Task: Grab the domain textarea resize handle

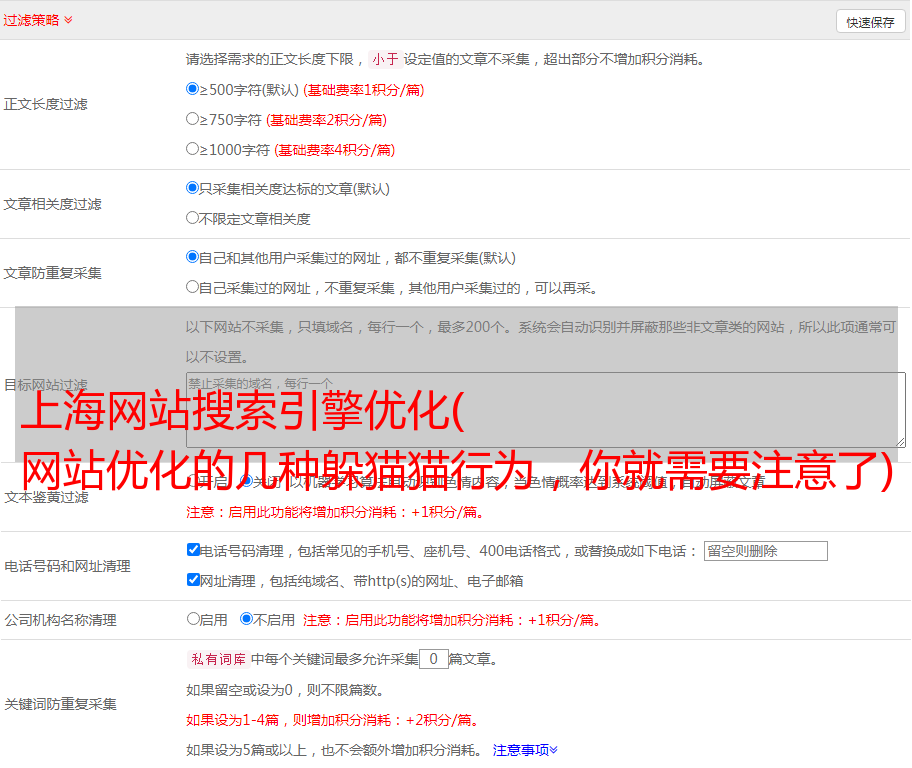Action: 900,441
